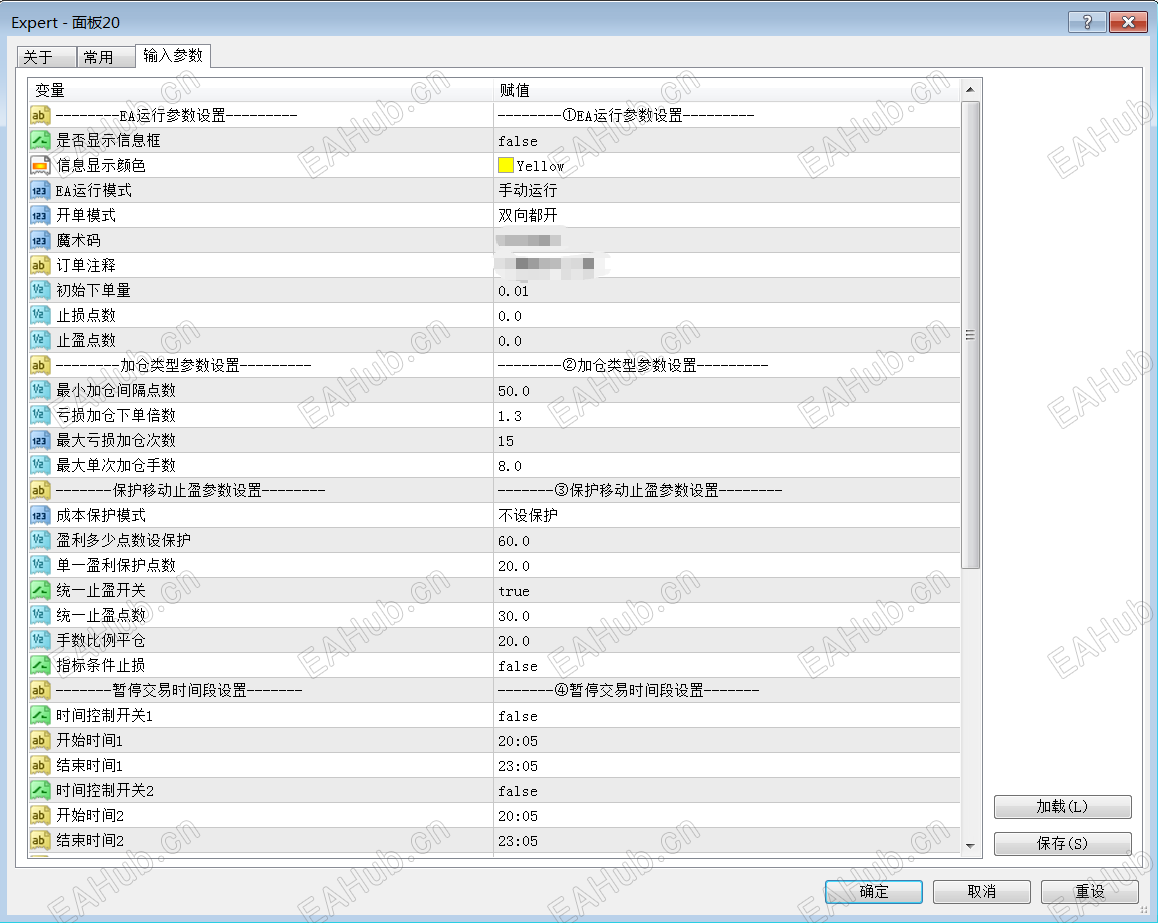
Task: Click the string icon beside 加仓类型参数设置 header
Action: [40, 366]
